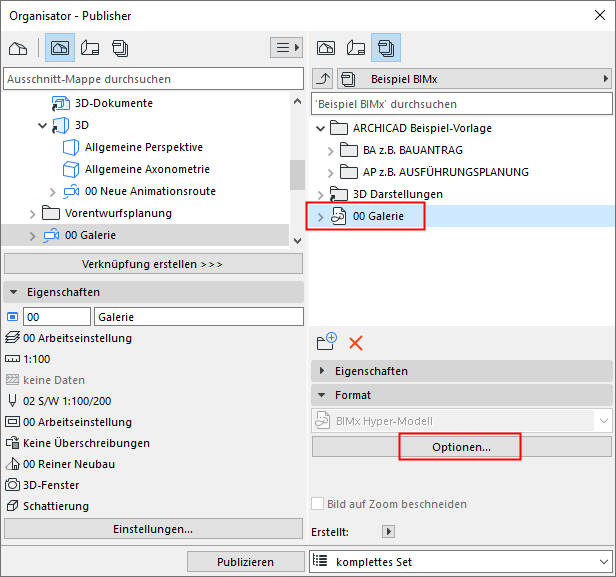Click 'Verknüpfung erstellen >>>' button

pos(153,264)
